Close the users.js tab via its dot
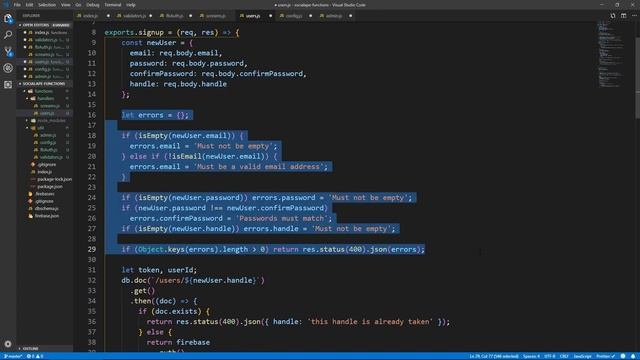 point(270,16)
